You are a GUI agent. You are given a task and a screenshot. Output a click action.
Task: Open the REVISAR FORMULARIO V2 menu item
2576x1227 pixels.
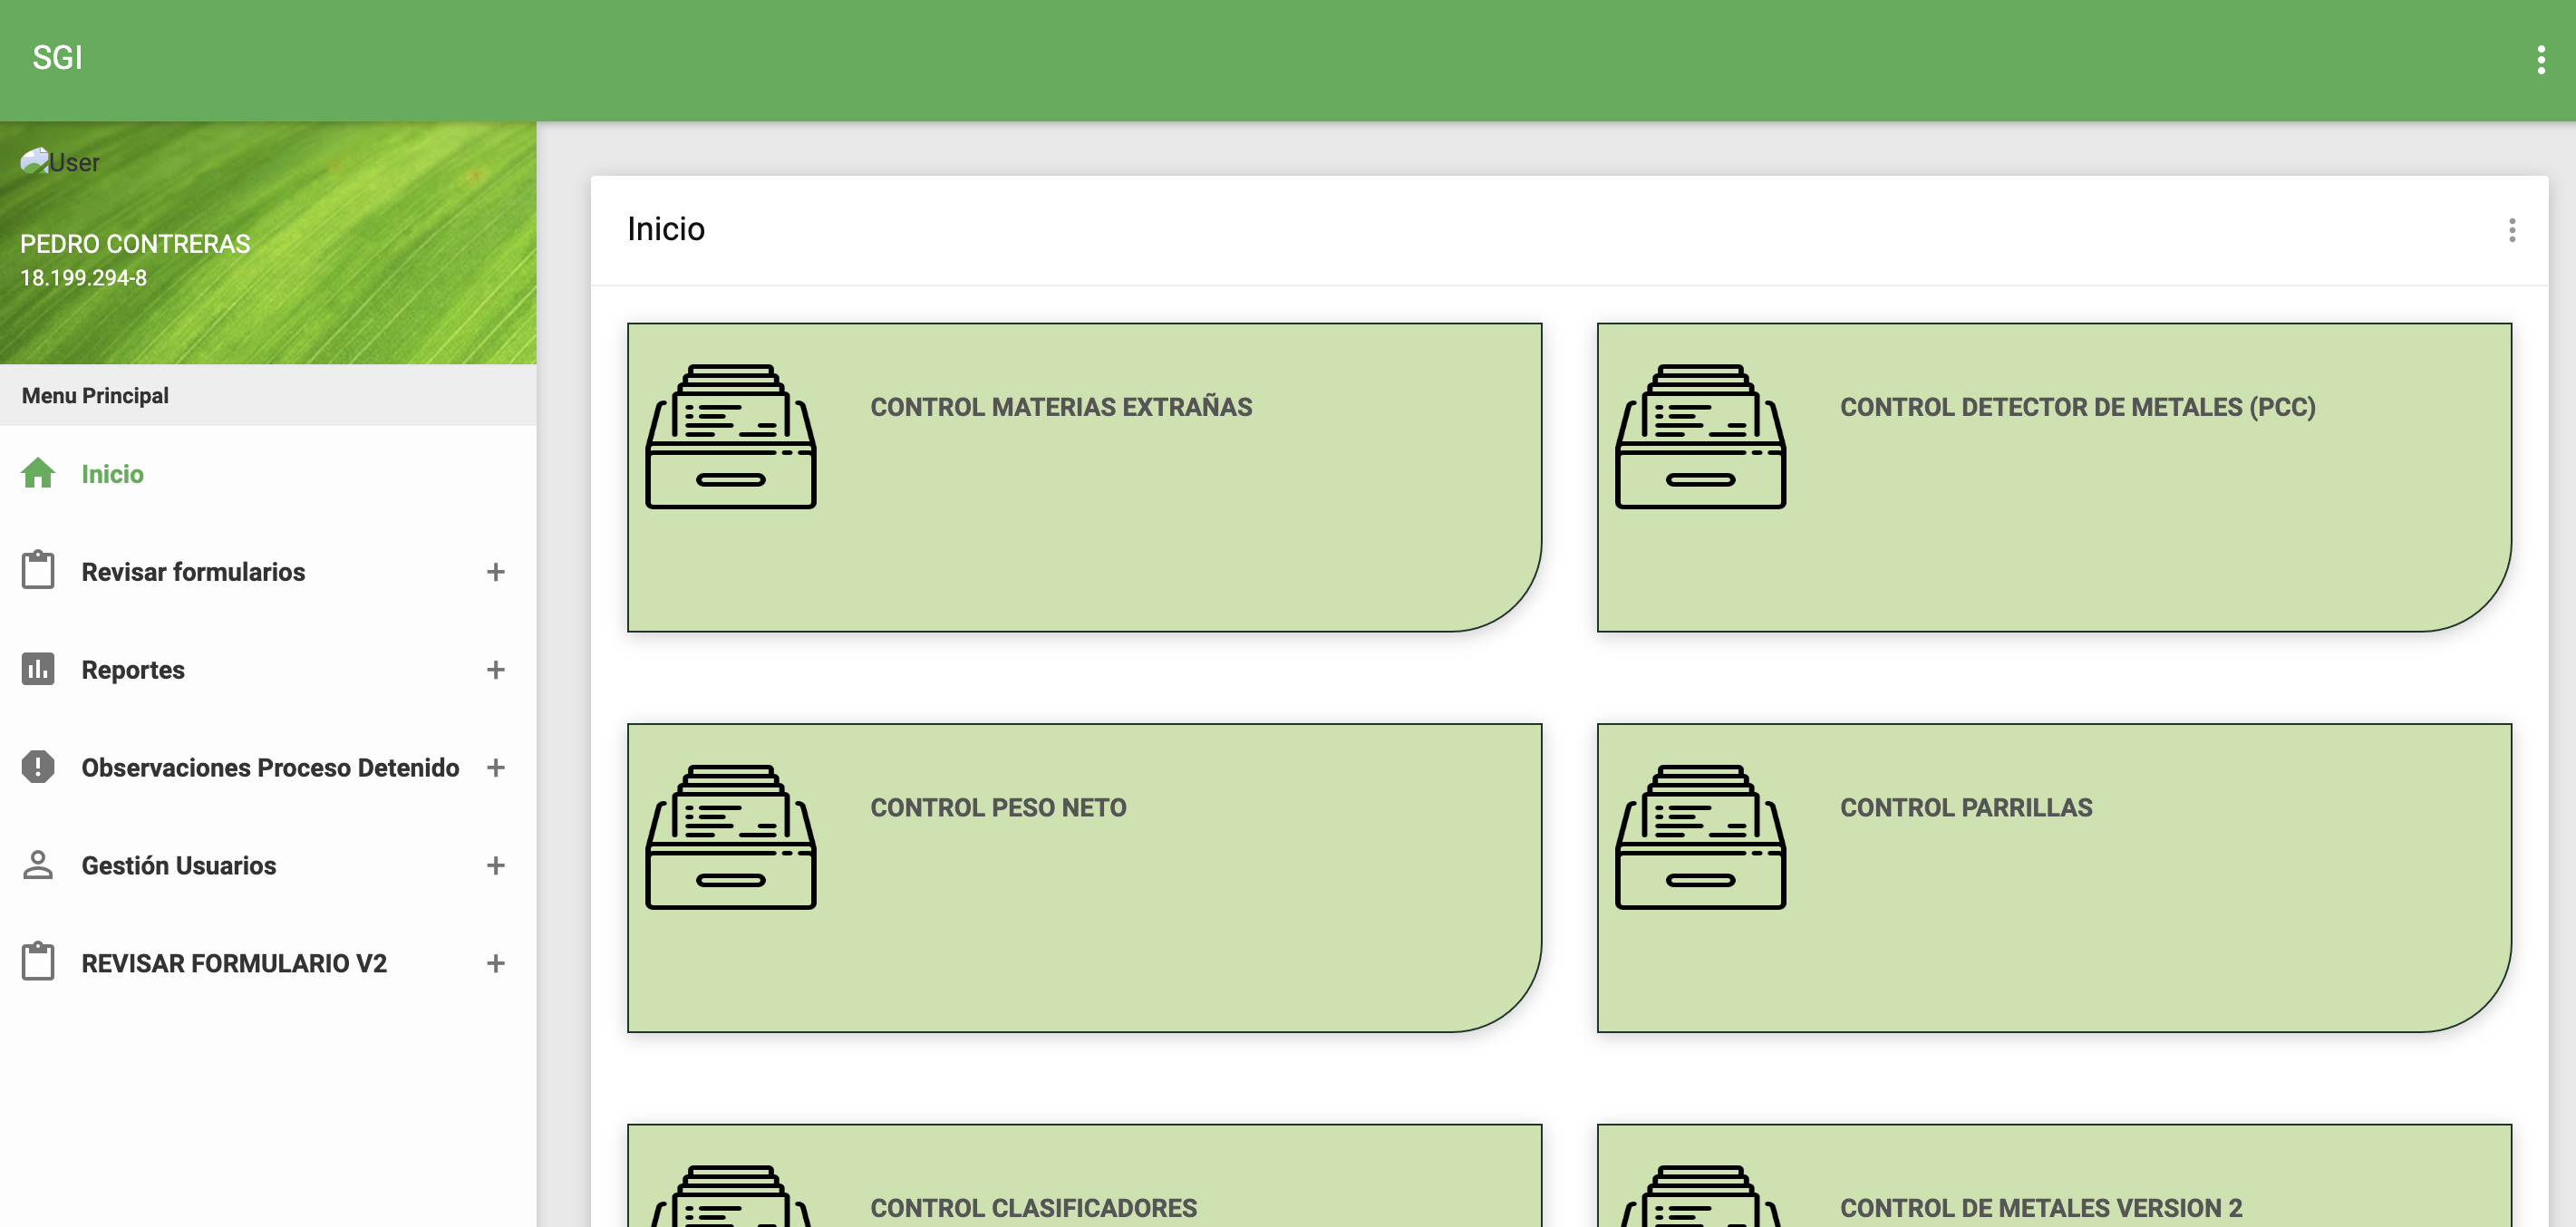click(x=268, y=963)
